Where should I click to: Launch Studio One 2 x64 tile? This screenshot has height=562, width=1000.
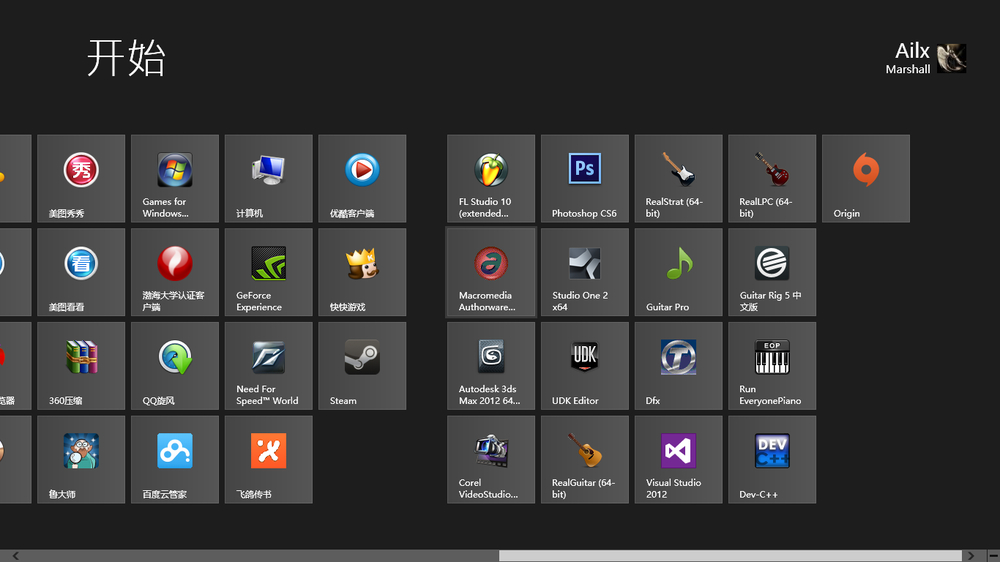pos(585,272)
